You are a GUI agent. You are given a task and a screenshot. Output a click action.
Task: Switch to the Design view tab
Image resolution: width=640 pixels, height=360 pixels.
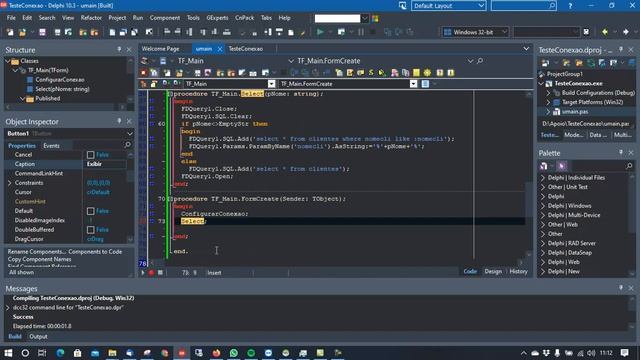pyautogui.click(x=493, y=271)
